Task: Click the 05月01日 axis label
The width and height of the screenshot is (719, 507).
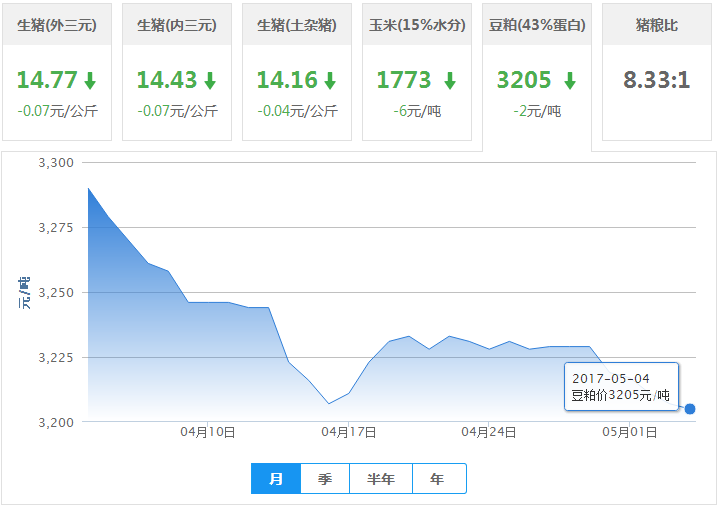Action: pyautogui.click(x=630, y=432)
